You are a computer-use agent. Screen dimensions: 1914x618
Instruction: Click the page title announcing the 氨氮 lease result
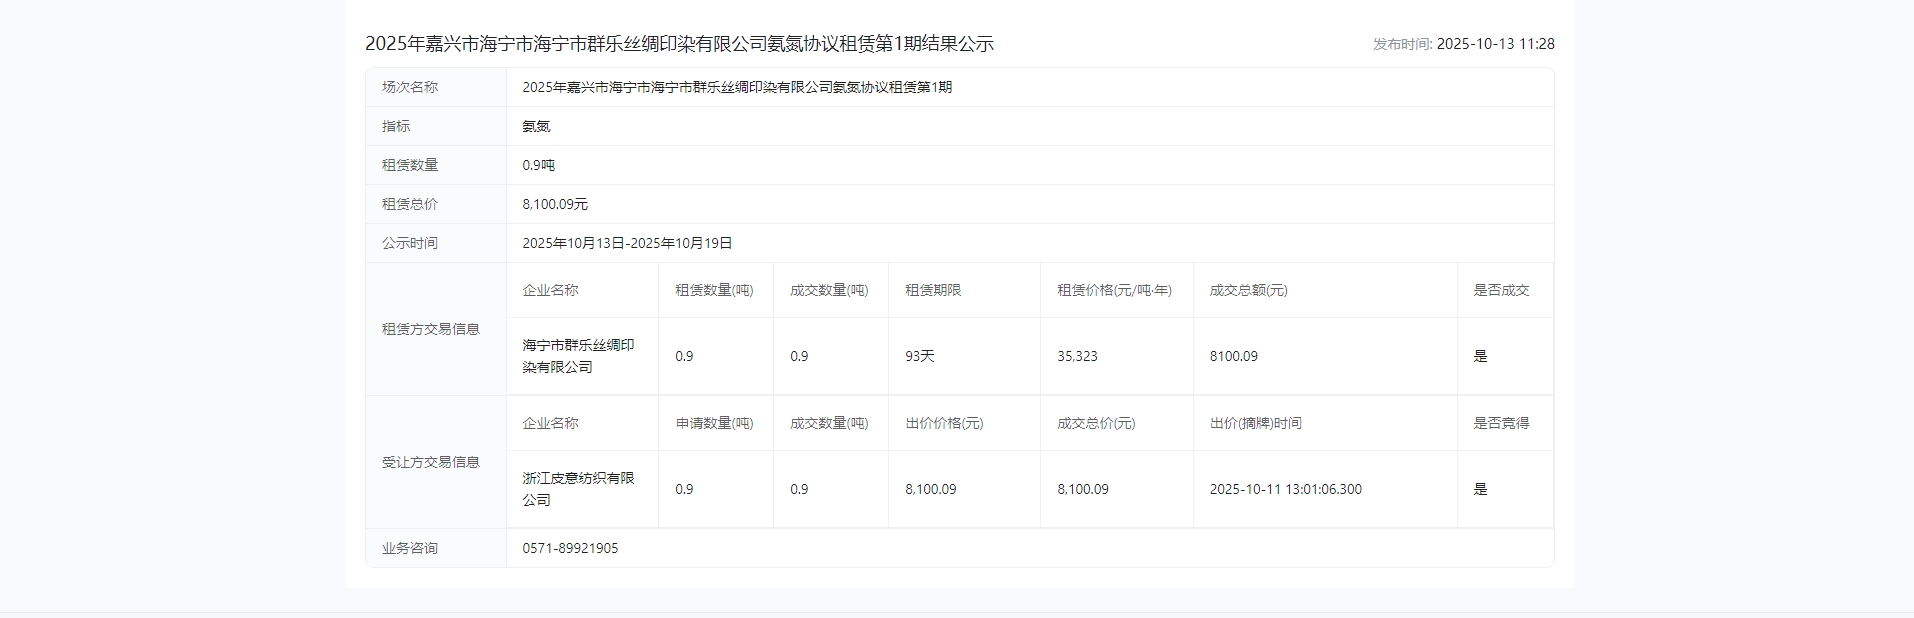679,44
